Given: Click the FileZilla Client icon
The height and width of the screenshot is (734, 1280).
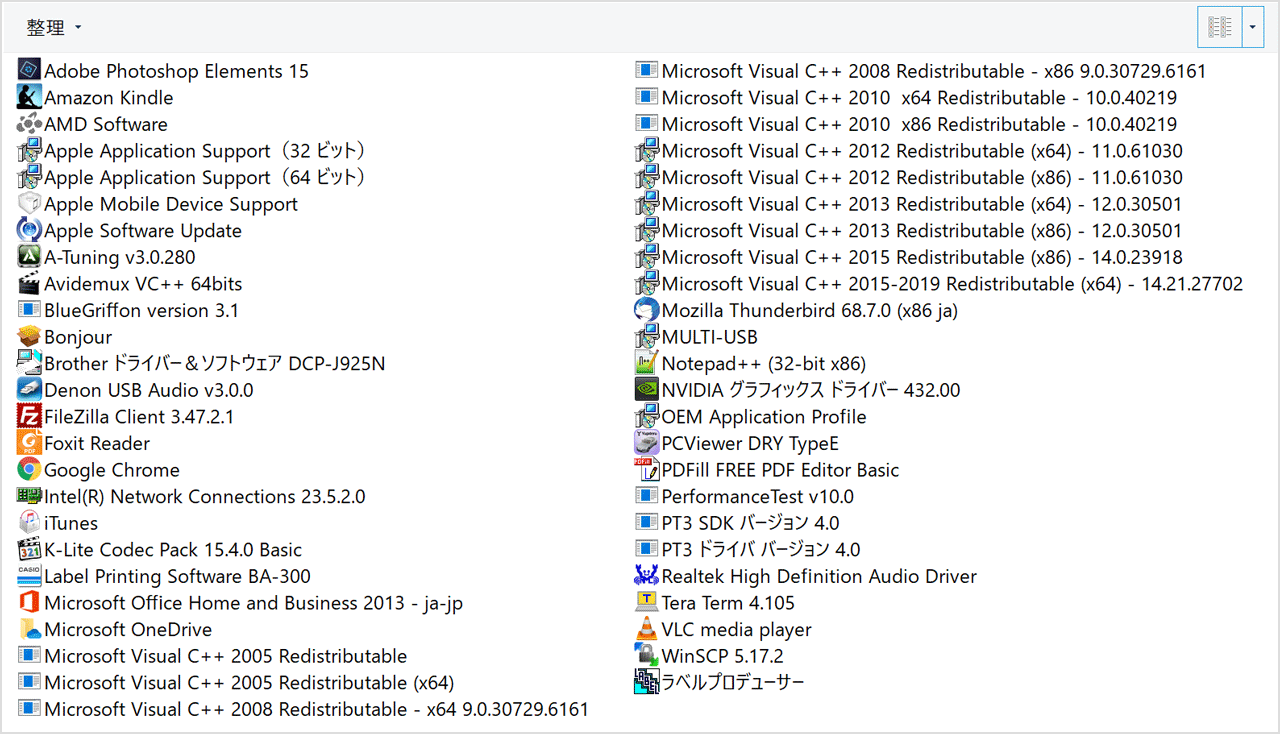Looking at the screenshot, I should [29, 416].
